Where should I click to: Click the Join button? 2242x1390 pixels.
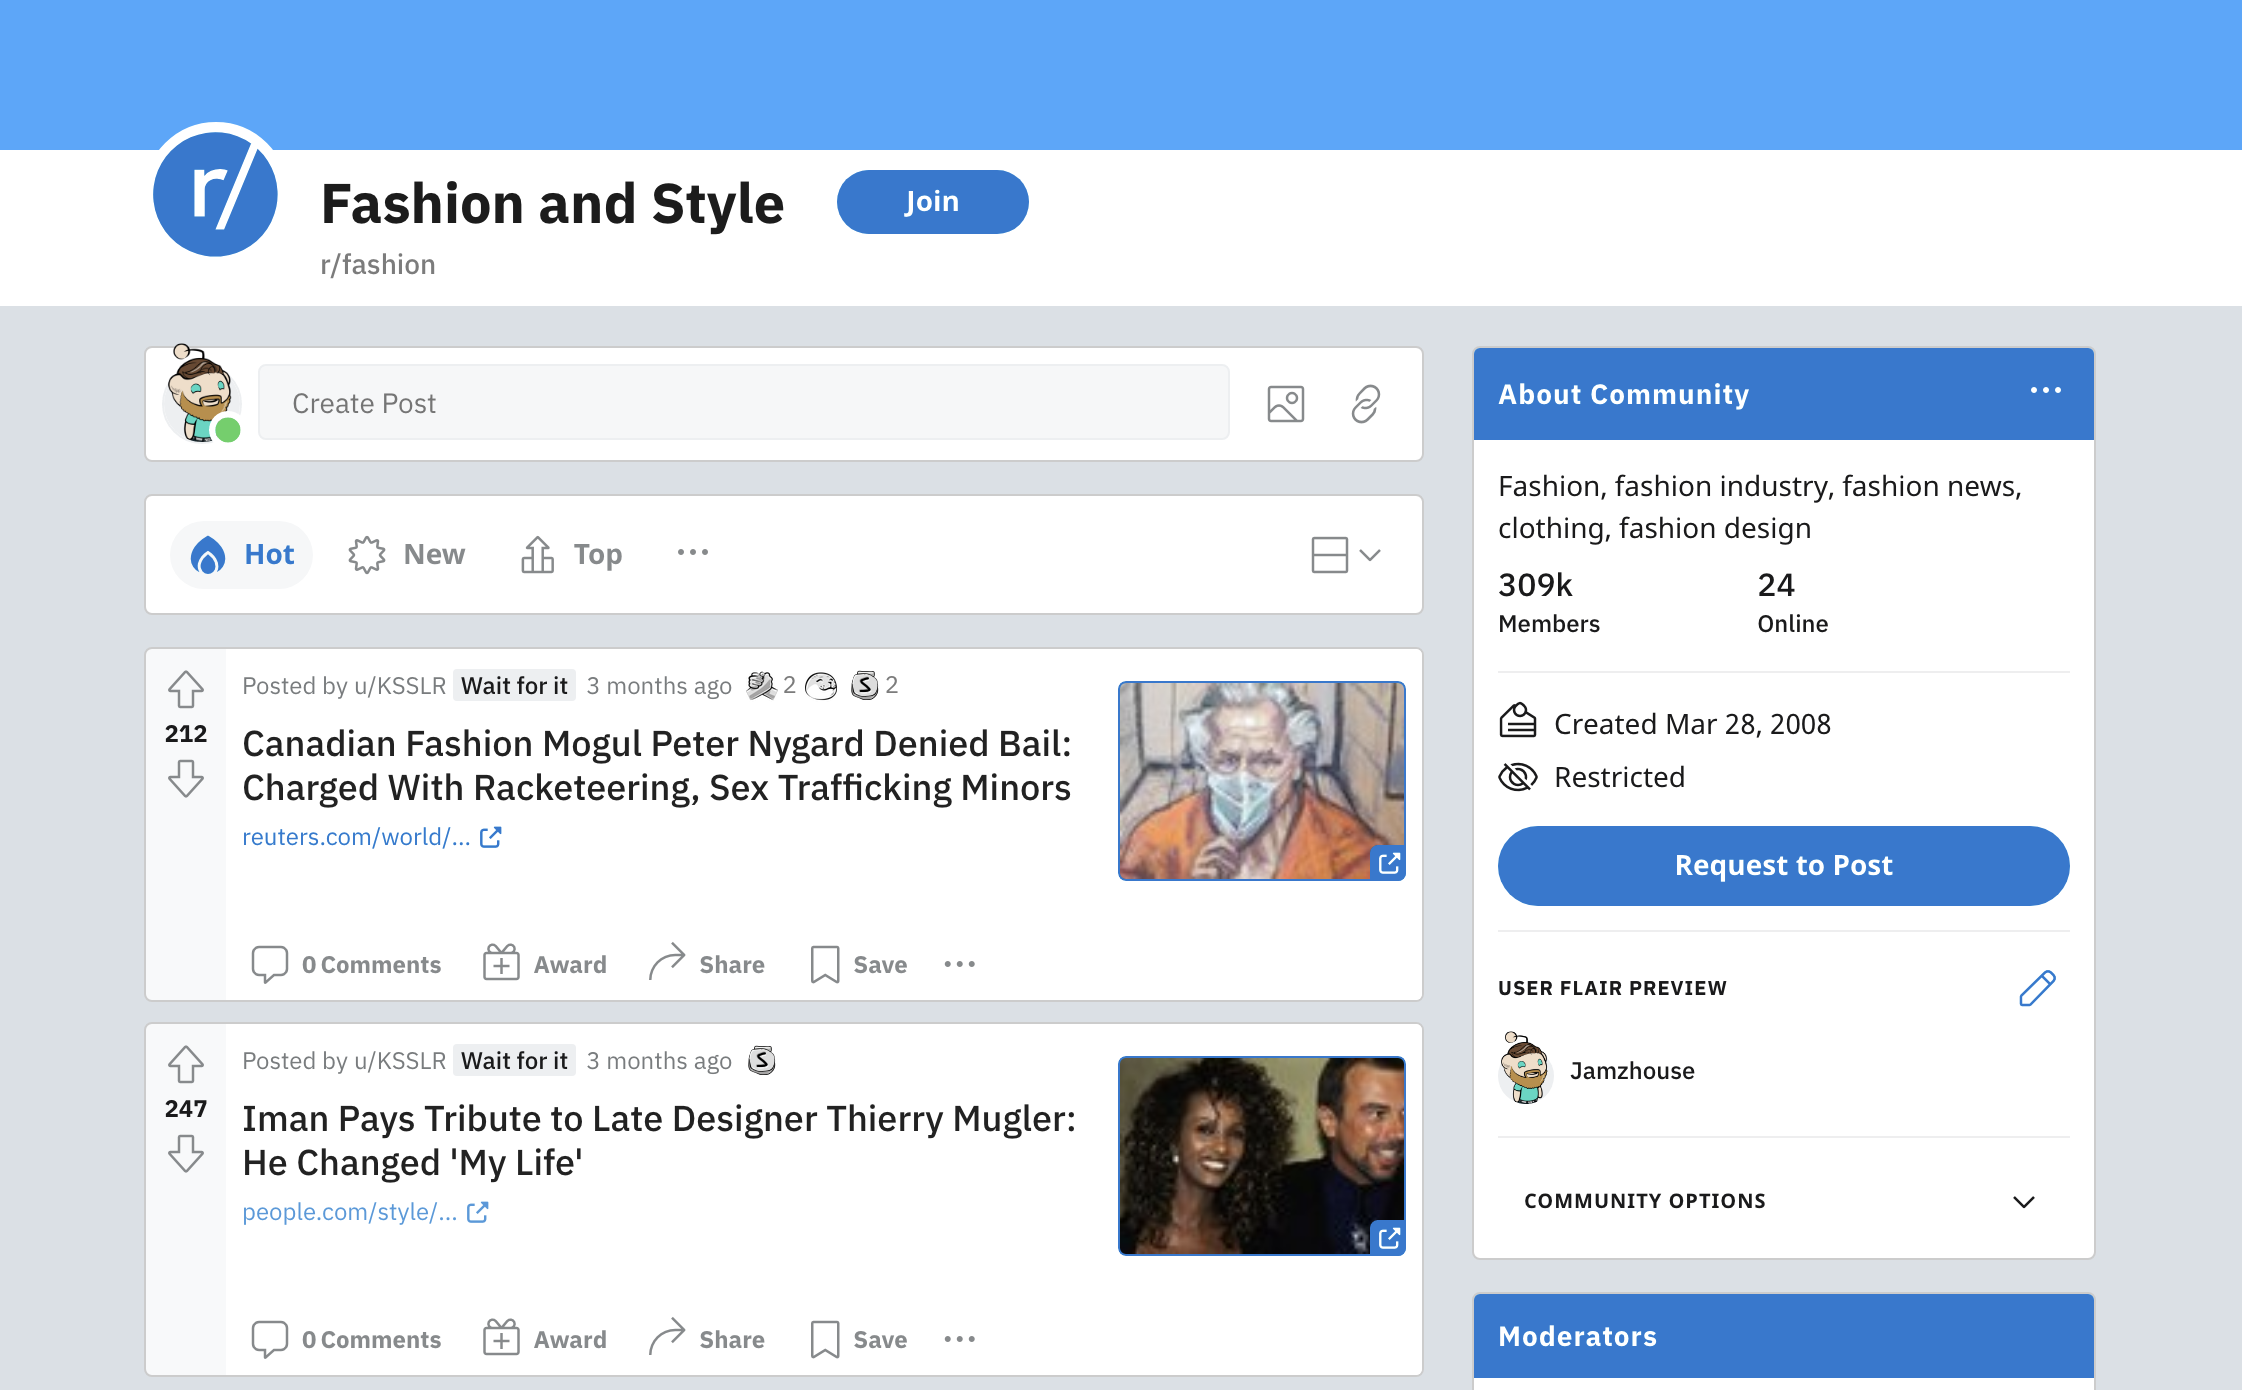click(932, 202)
